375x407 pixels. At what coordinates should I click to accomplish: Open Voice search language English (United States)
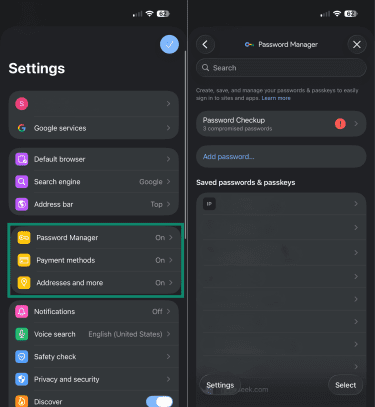pyautogui.click(x=94, y=334)
